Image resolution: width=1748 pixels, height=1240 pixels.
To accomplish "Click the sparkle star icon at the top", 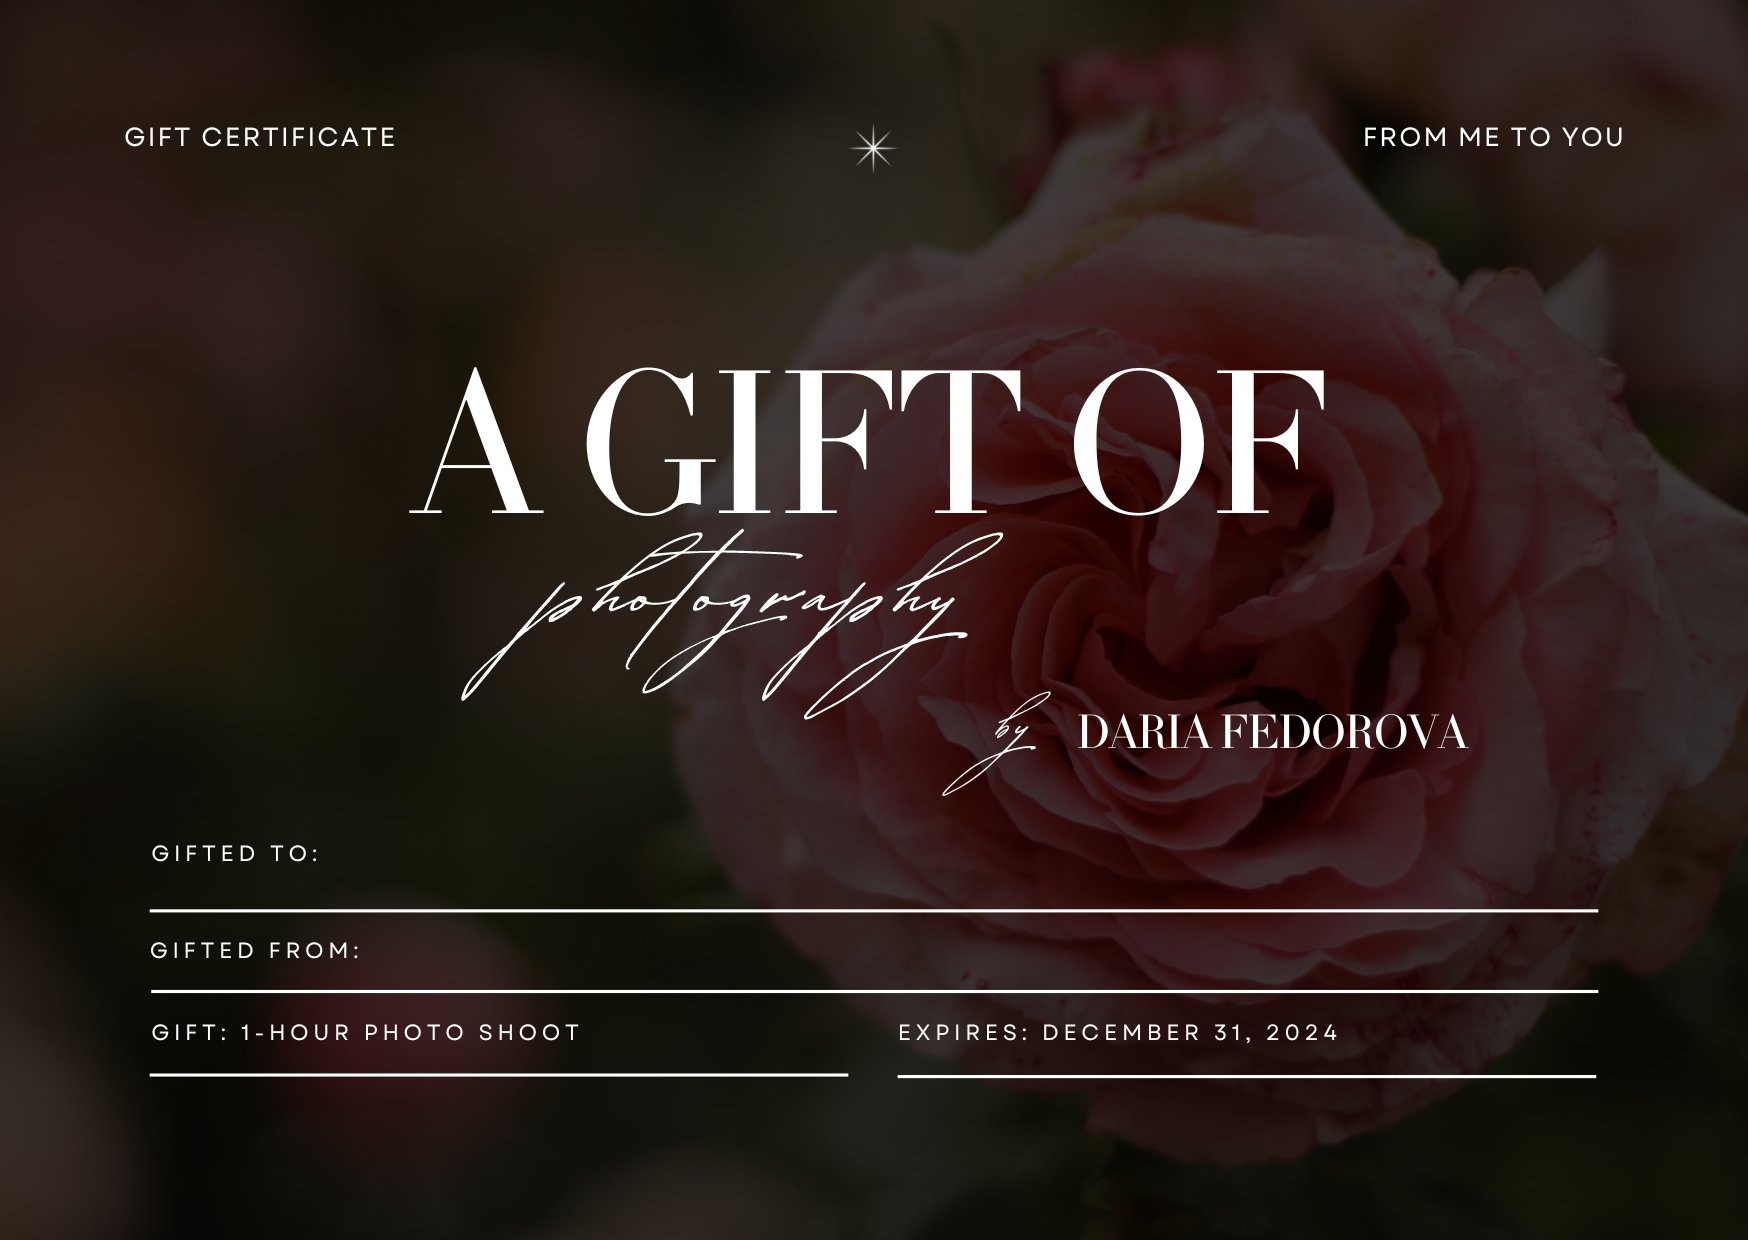I will coord(873,149).
